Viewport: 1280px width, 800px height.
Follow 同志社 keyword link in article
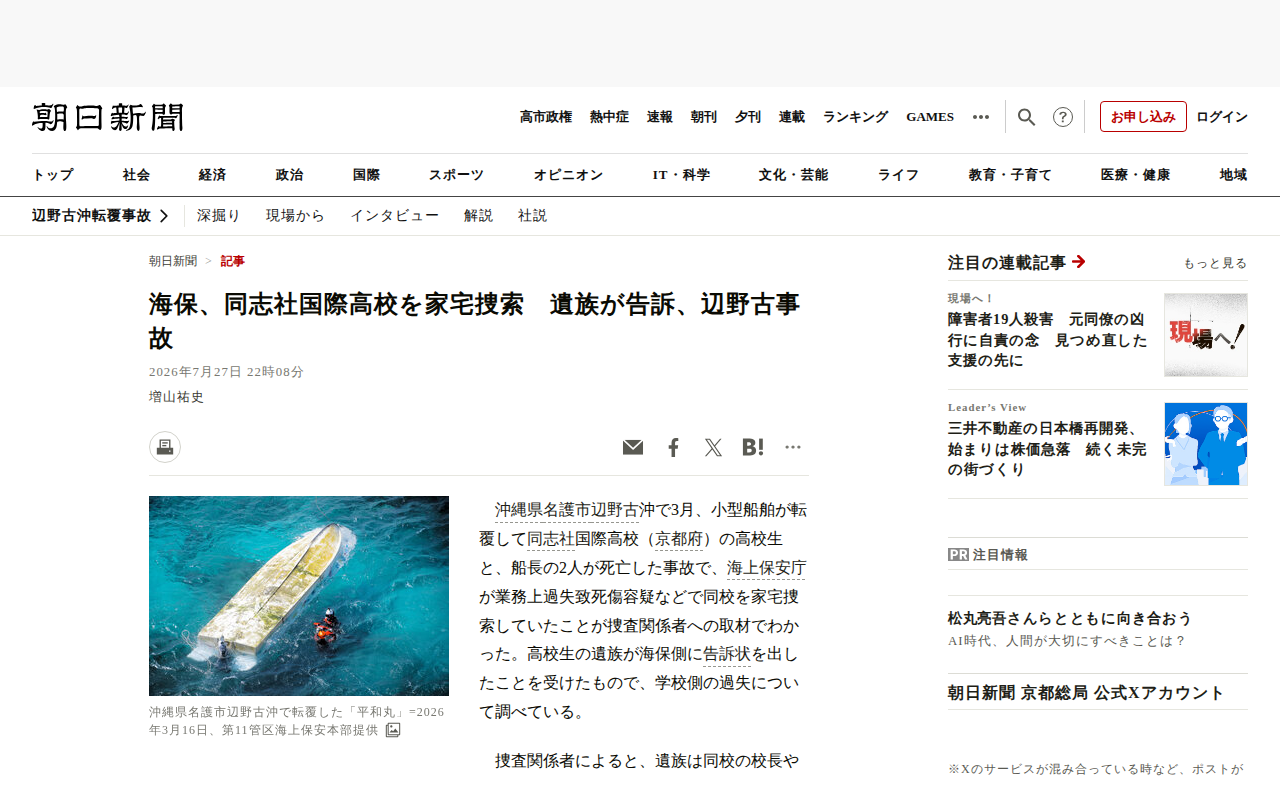pos(551,540)
